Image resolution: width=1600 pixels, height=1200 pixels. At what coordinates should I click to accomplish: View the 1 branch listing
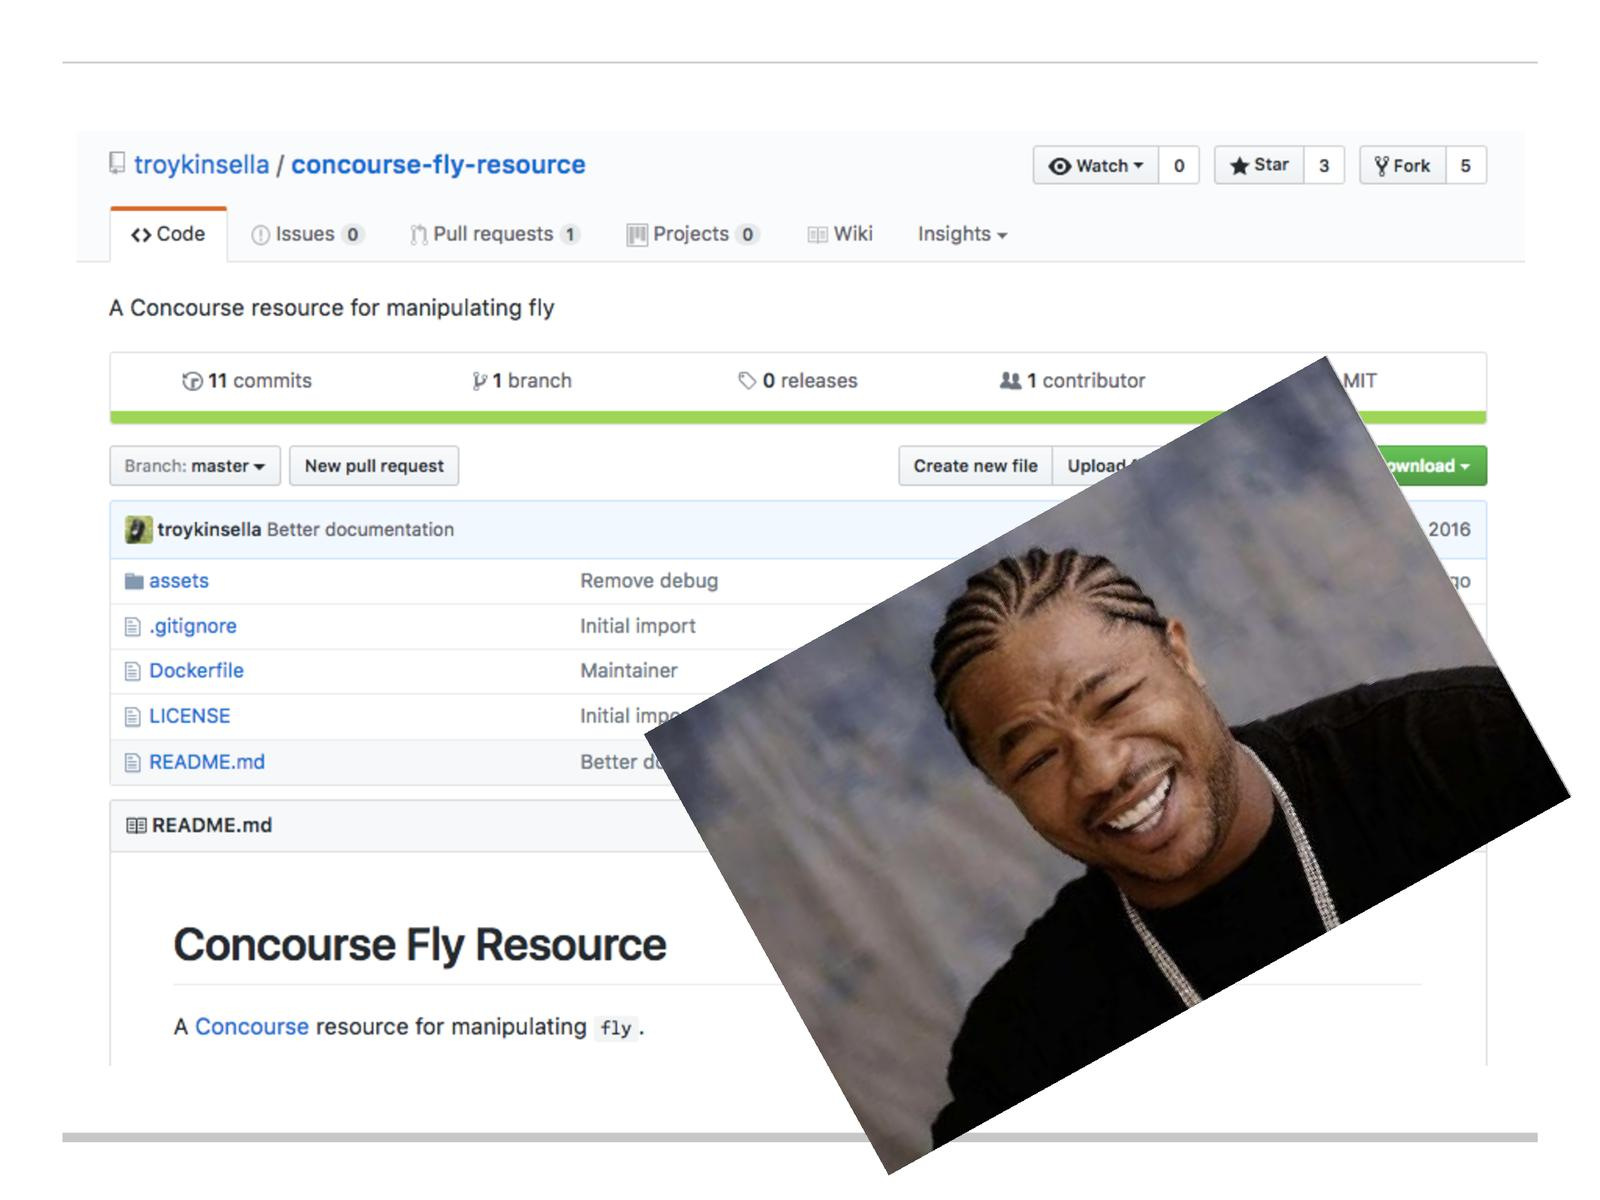click(x=522, y=381)
